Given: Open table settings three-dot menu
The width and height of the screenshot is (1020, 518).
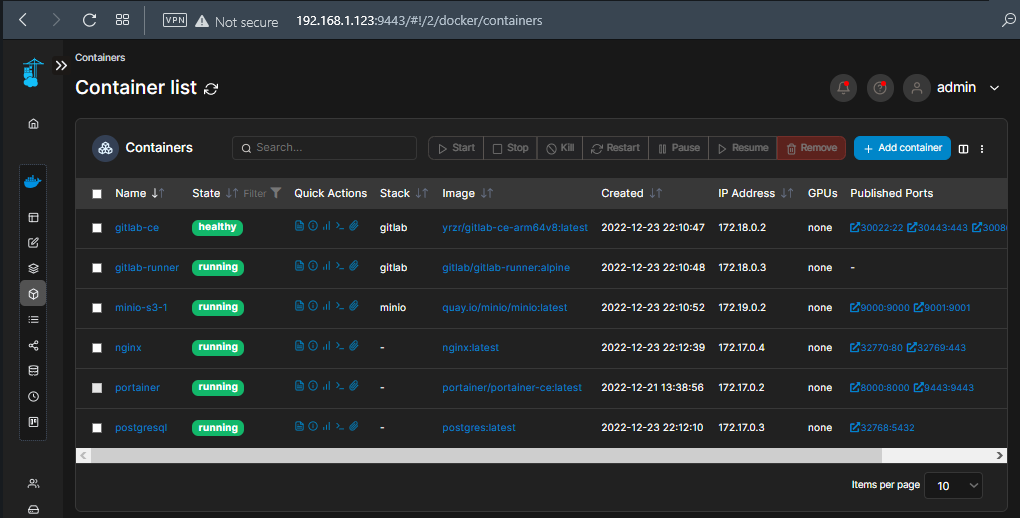Looking at the screenshot, I should [x=982, y=149].
